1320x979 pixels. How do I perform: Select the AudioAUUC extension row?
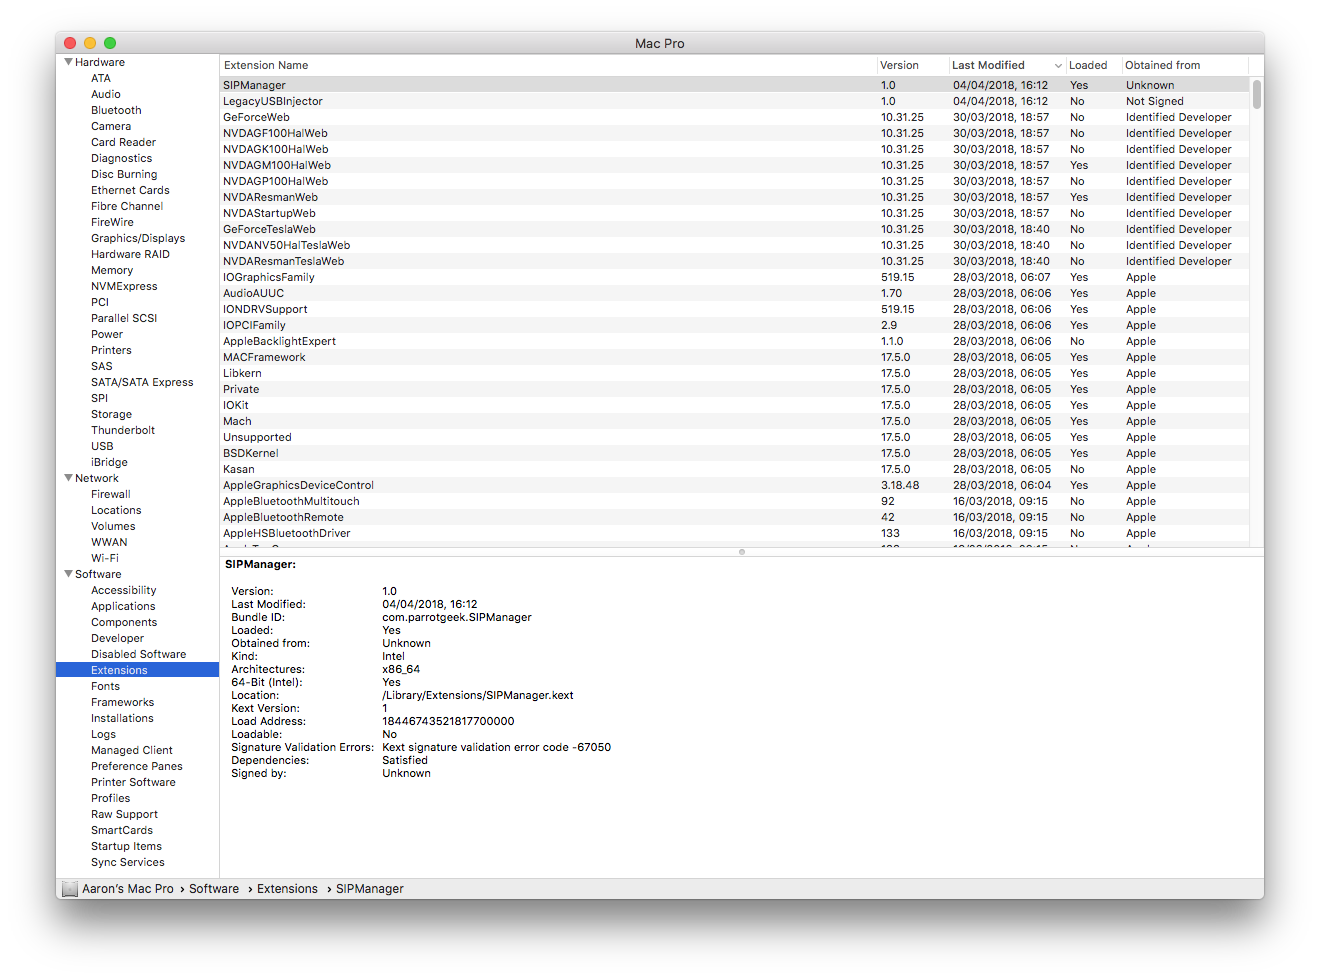pos(734,293)
